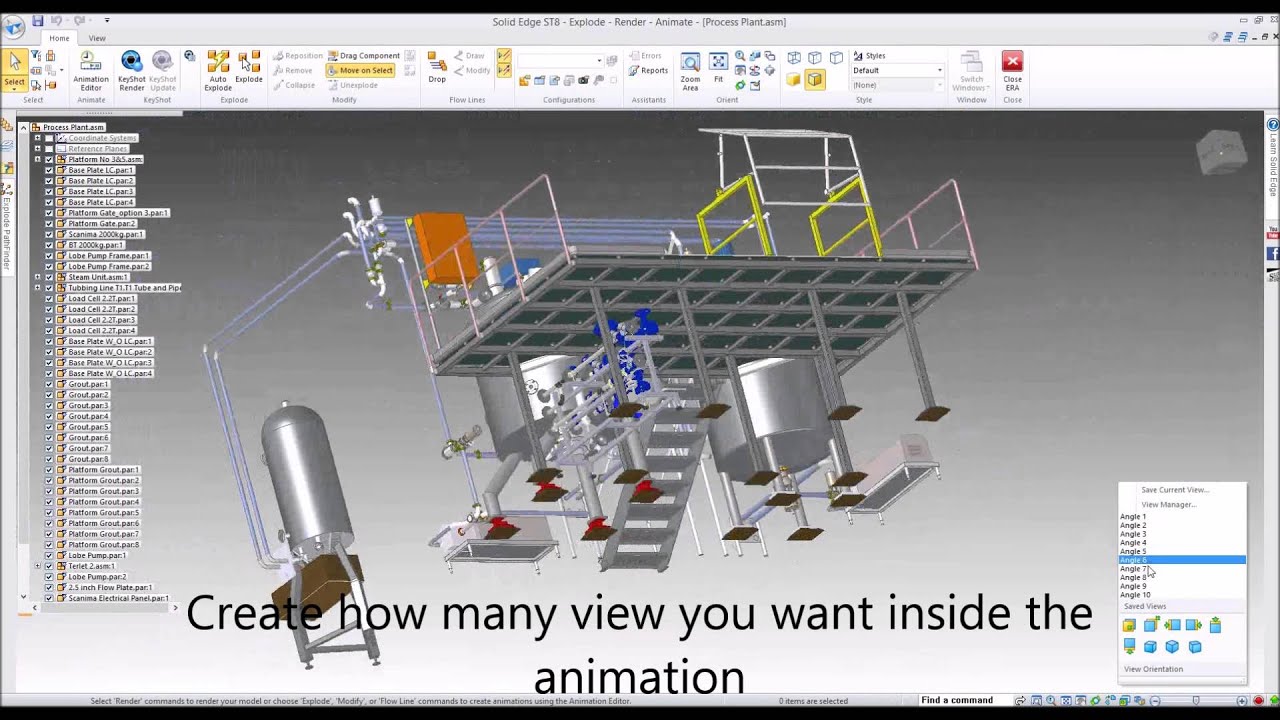Select the Explode command
This screenshot has height=720, width=1280.
(x=249, y=68)
